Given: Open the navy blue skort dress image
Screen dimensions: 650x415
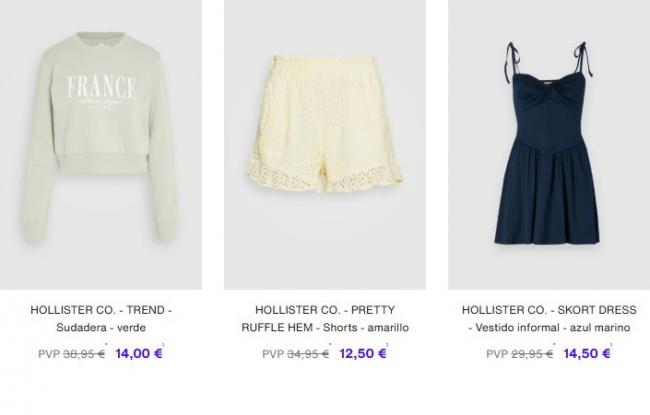Looking at the screenshot, I should coord(549,145).
